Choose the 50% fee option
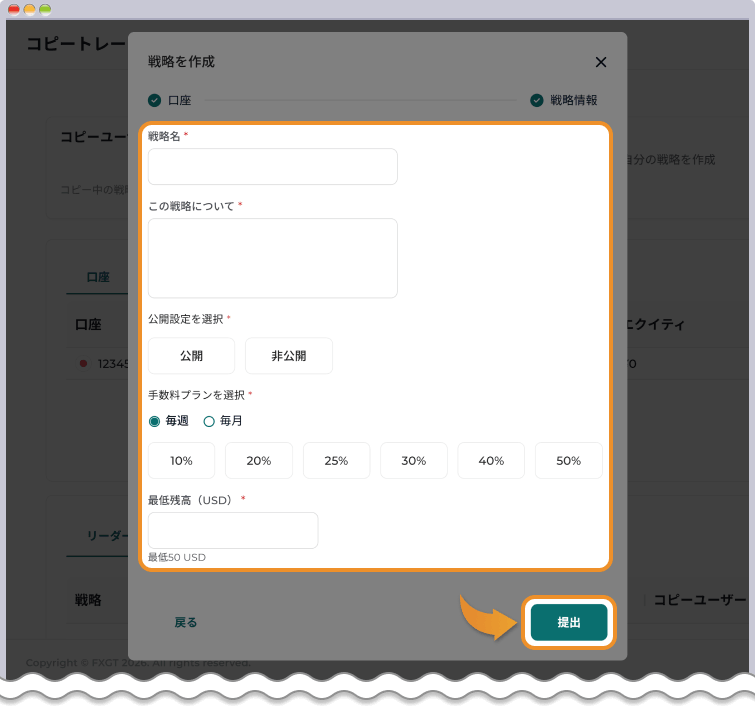The width and height of the screenshot is (755, 710). [x=569, y=461]
